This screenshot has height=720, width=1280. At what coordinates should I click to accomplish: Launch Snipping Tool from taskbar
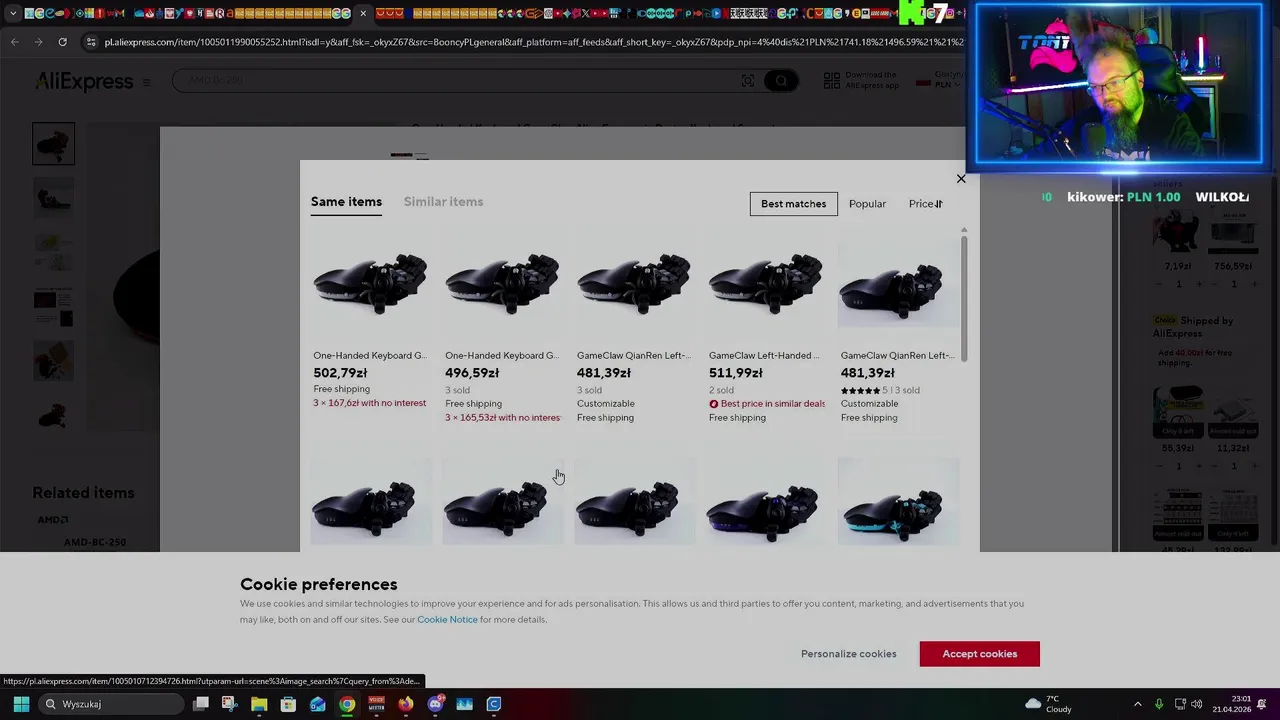(229, 704)
